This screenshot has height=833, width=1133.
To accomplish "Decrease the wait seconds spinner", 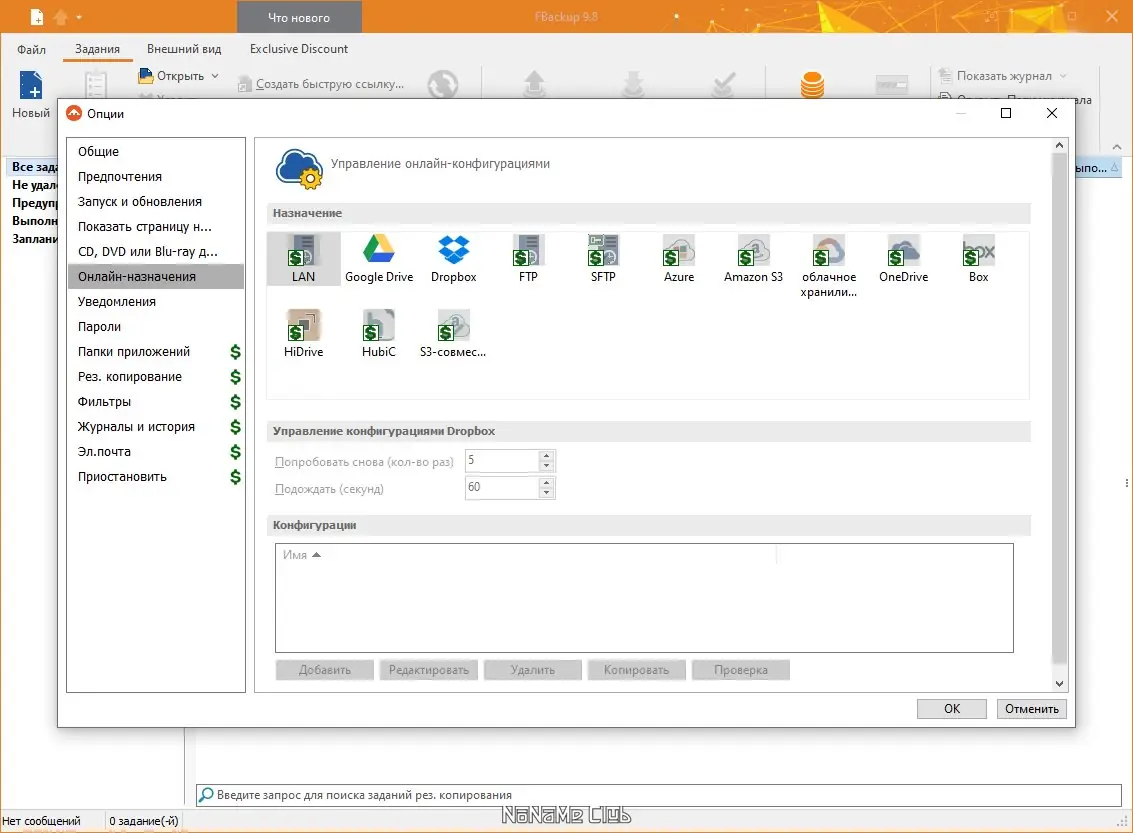I will click(546, 493).
